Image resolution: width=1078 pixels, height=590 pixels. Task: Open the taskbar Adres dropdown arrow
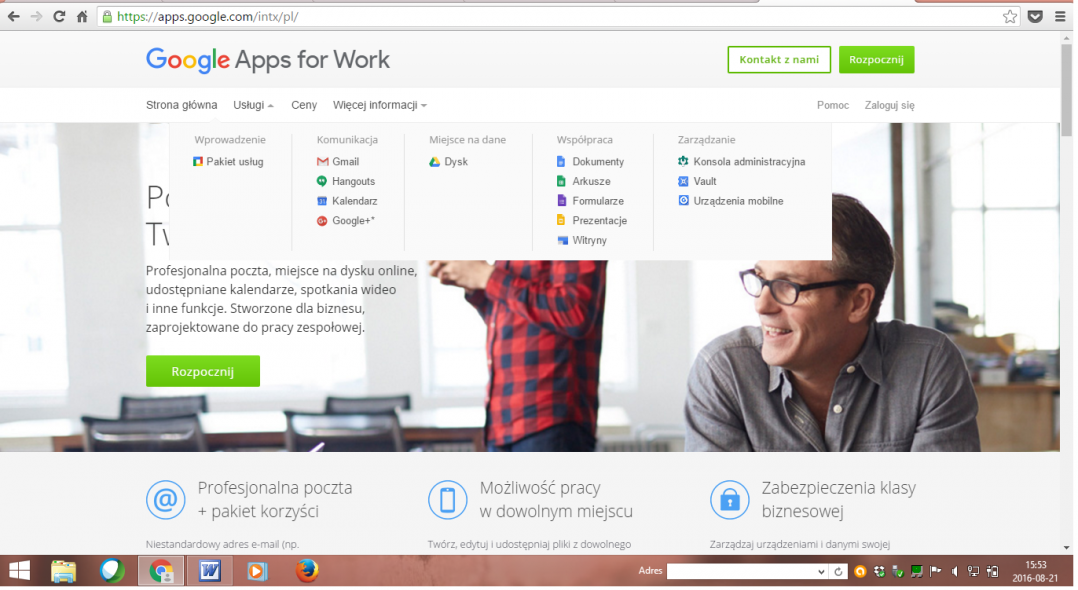tap(821, 571)
